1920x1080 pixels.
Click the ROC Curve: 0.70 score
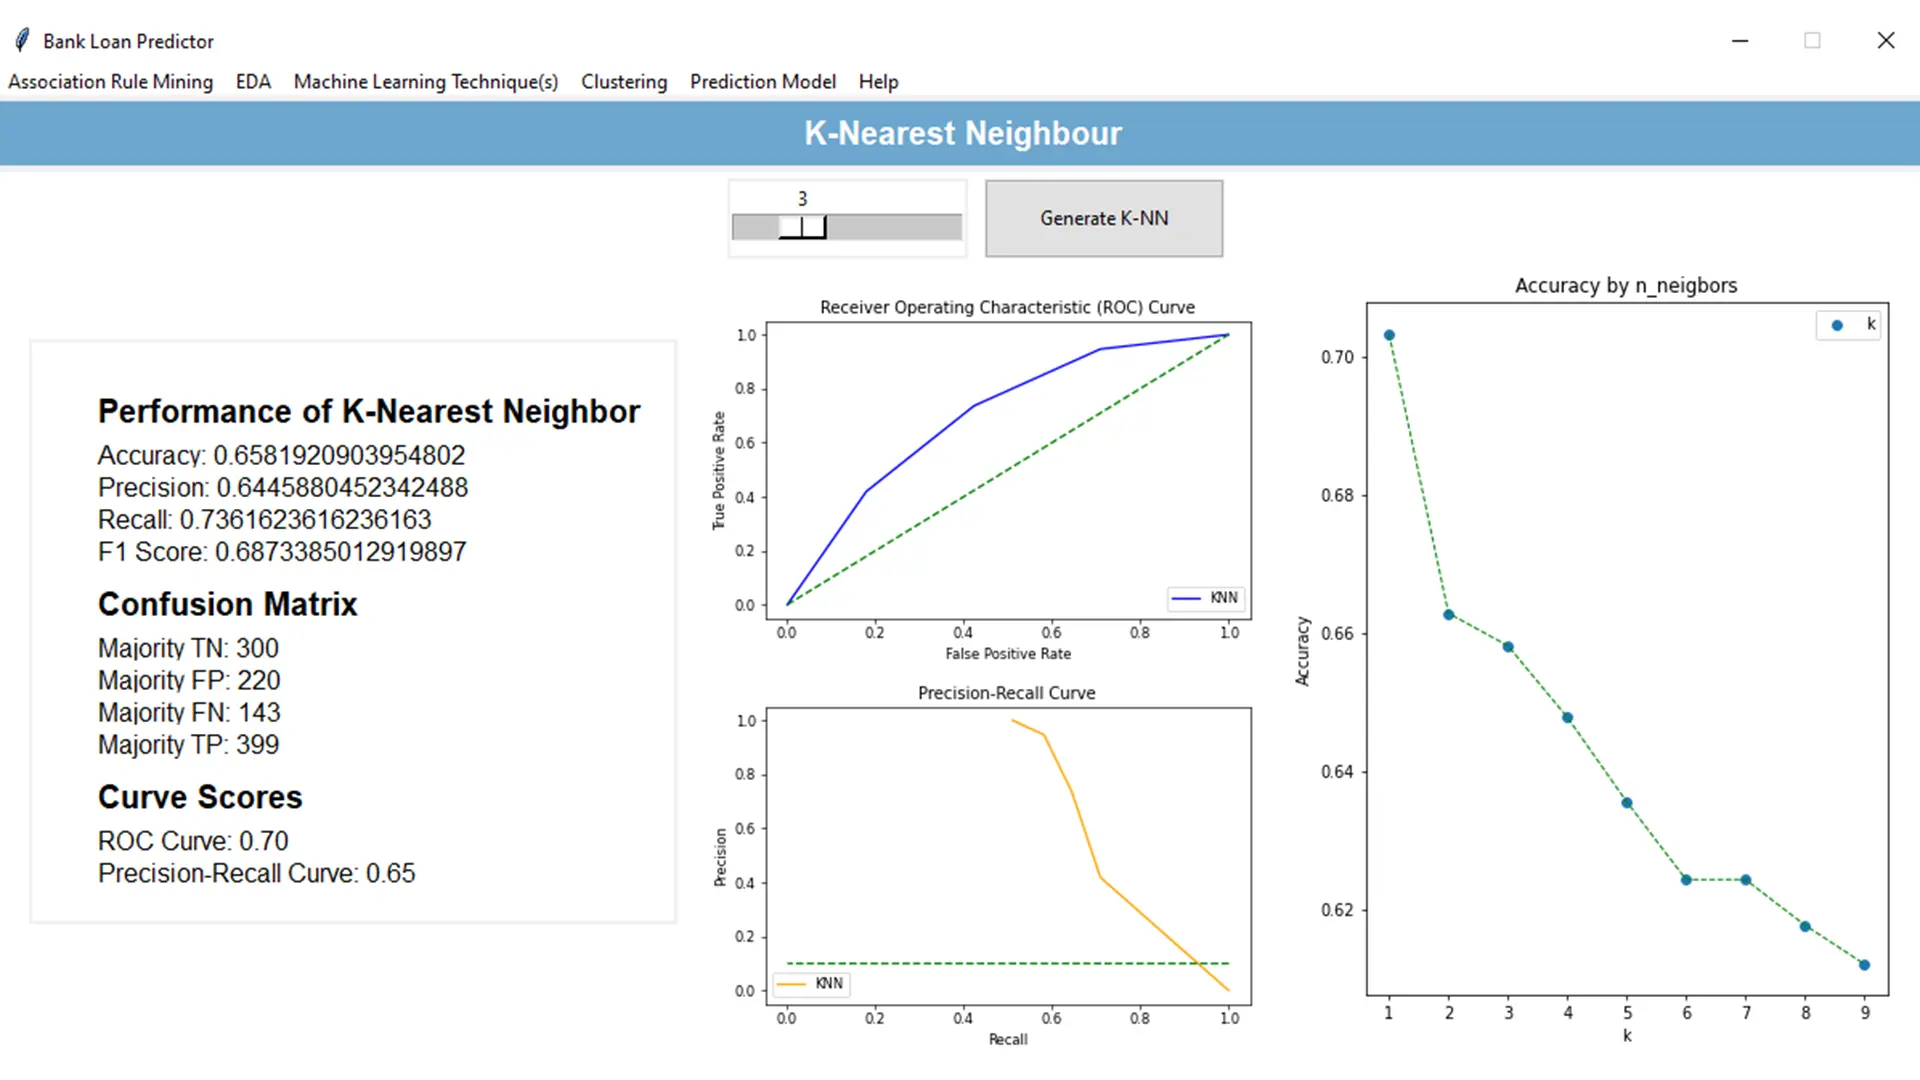(193, 841)
